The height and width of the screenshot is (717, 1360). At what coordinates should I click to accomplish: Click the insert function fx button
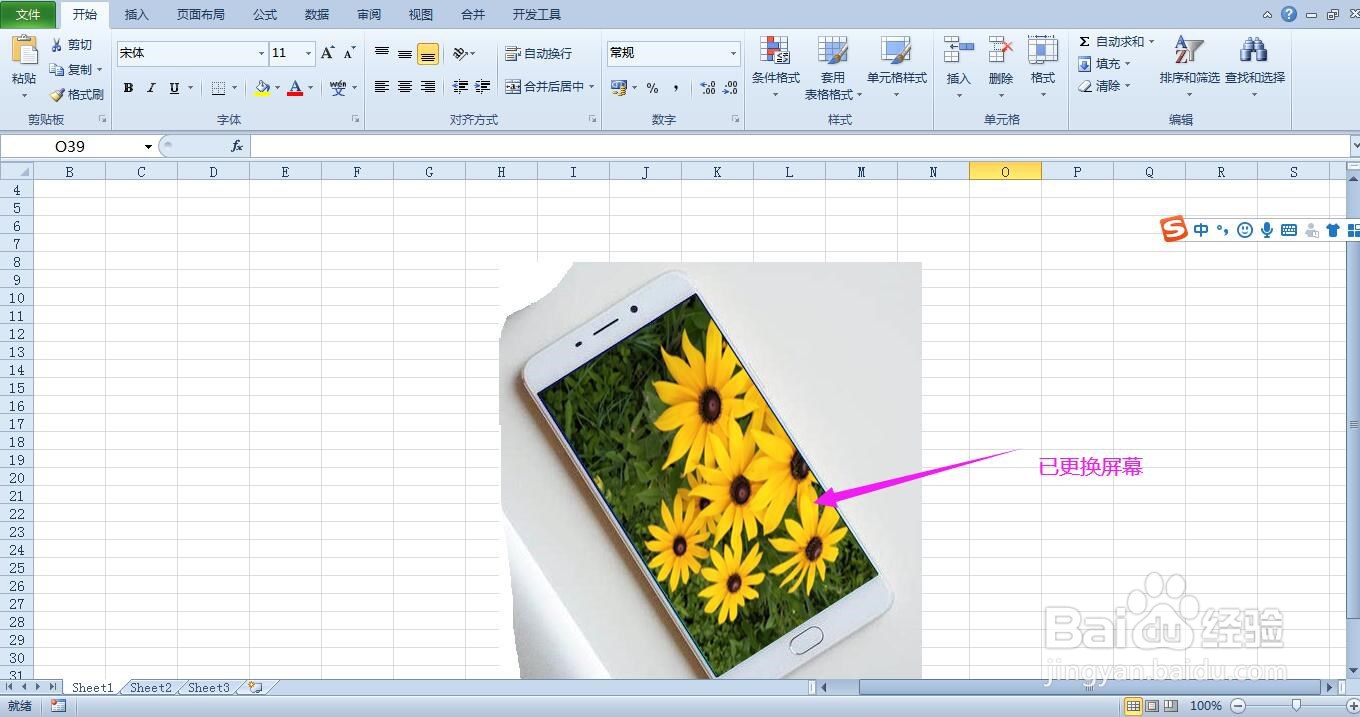pos(237,146)
